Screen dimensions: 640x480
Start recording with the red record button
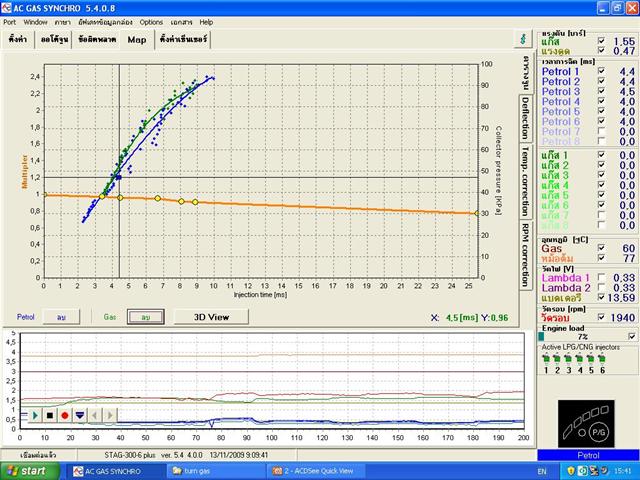(65, 414)
